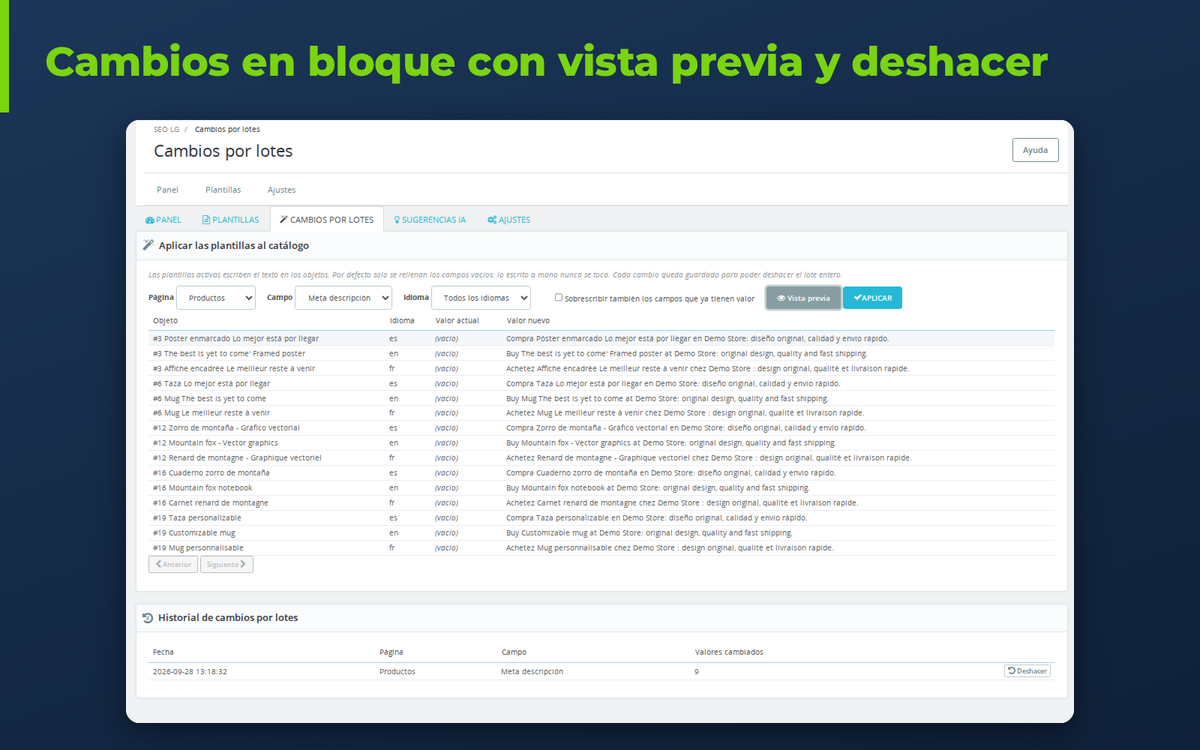Click the row '#6 Taza Lo mejor está por llegar'
The image size is (1200, 750).
coord(601,383)
